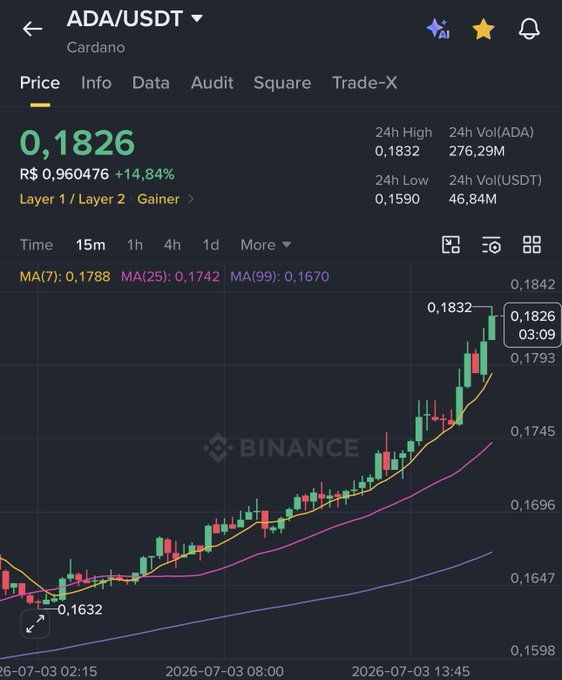The width and height of the screenshot is (562, 680).
Task: Open the chart drawing tools icon
Action: pyautogui.click(x=451, y=245)
